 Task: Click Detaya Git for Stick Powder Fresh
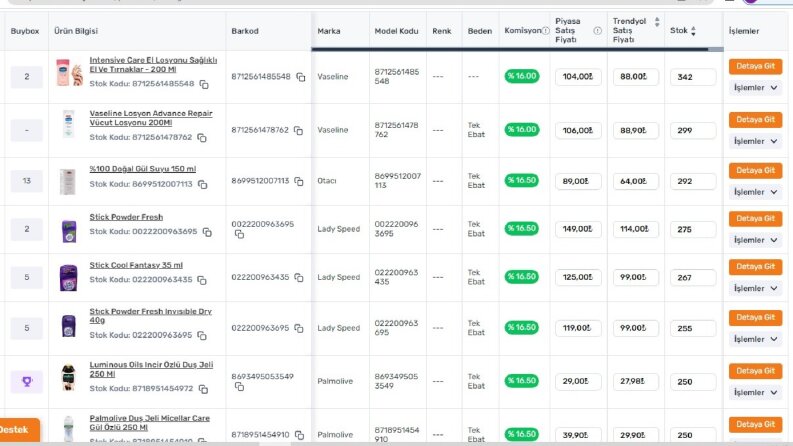point(755,218)
